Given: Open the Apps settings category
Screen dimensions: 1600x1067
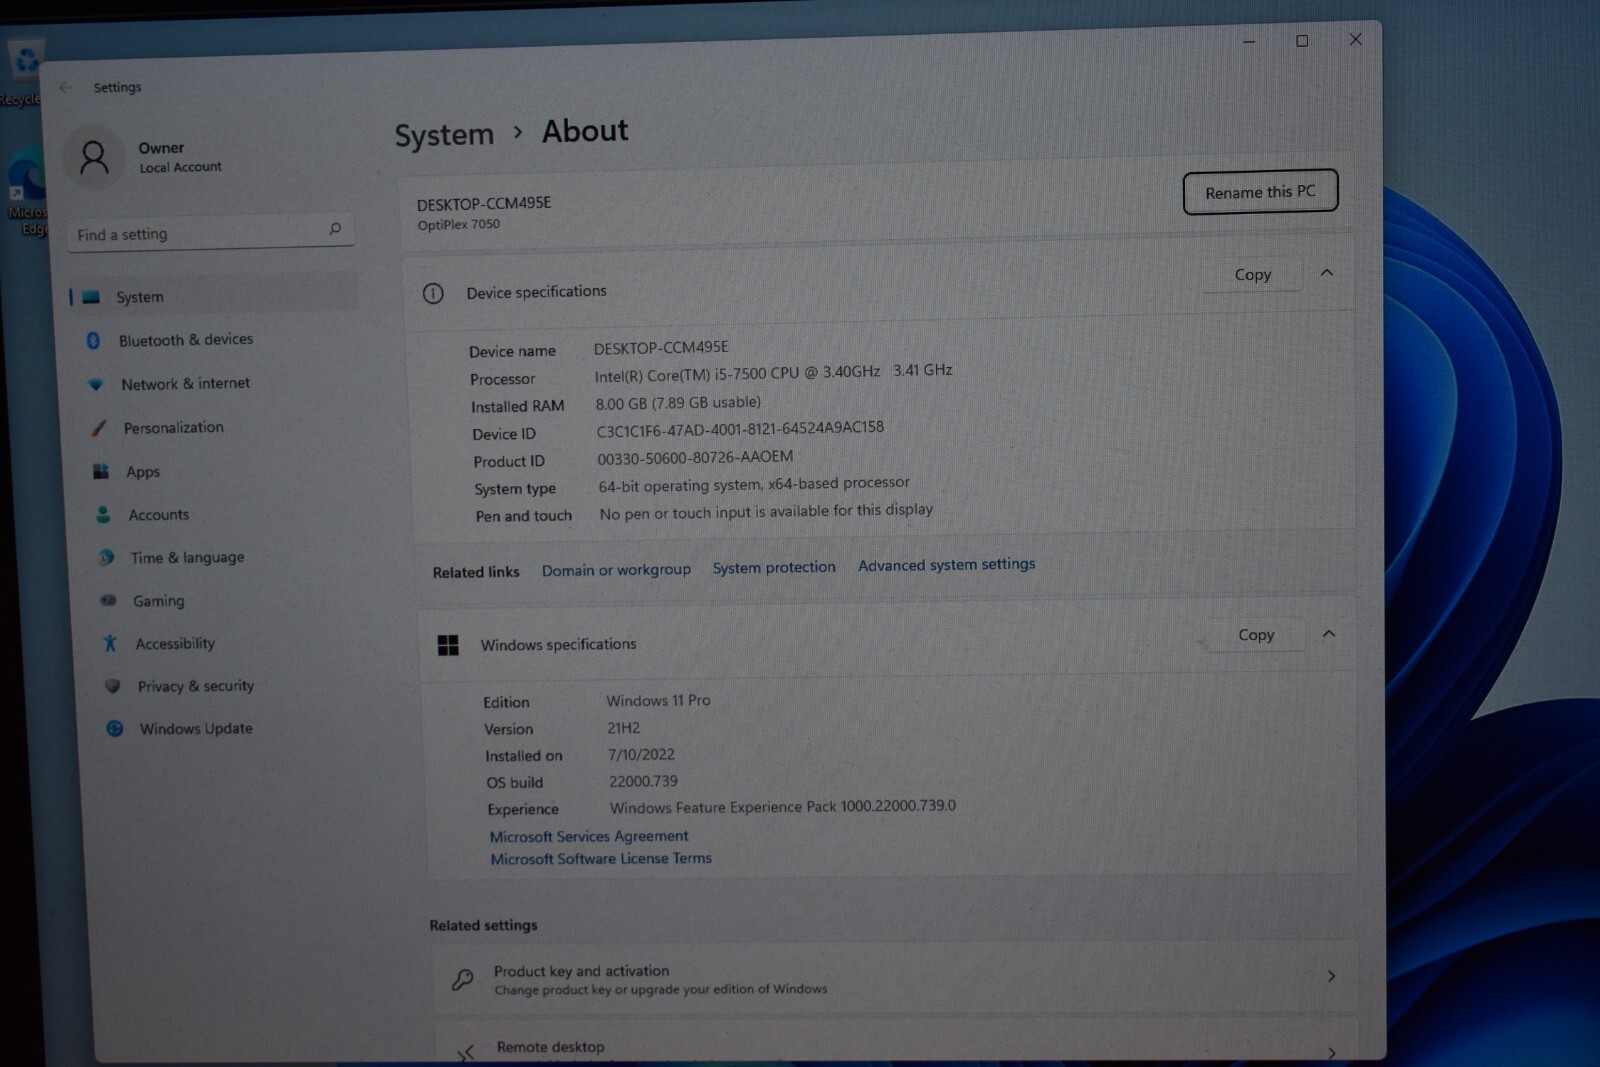Looking at the screenshot, I should pyautogui.click(x=142, y=472).
